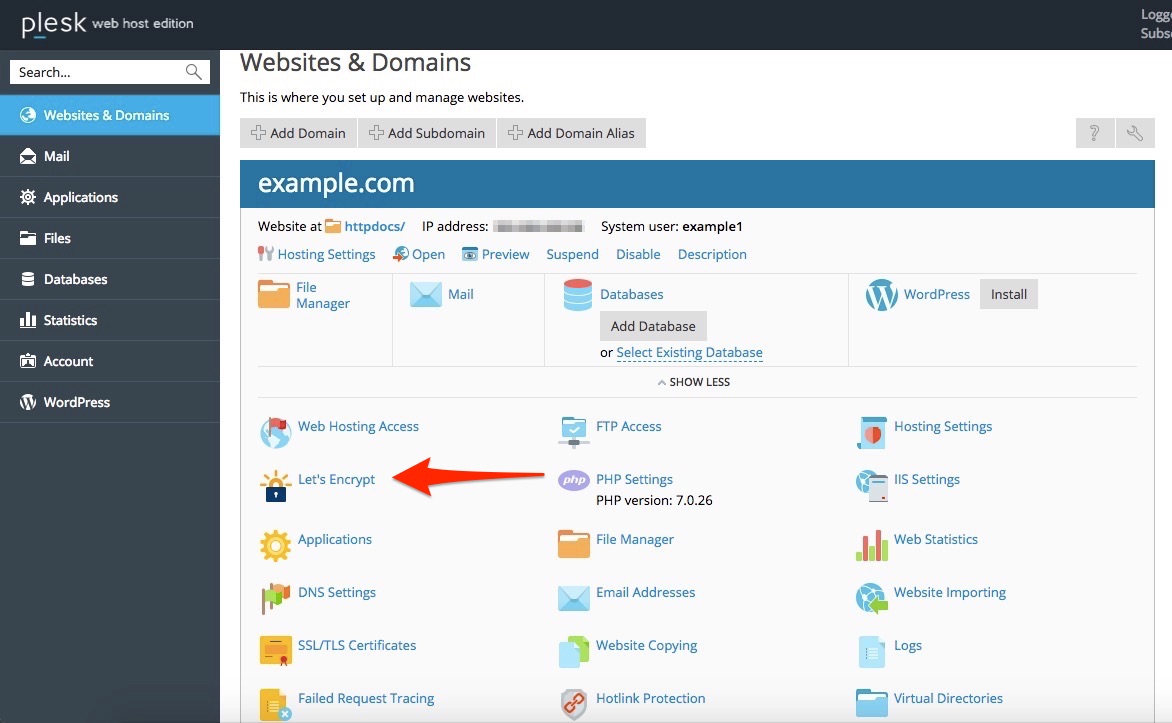Viewport: 1172px width, 723px height.
Task: Open Account in the left sidebar
Action: point(110,361)
